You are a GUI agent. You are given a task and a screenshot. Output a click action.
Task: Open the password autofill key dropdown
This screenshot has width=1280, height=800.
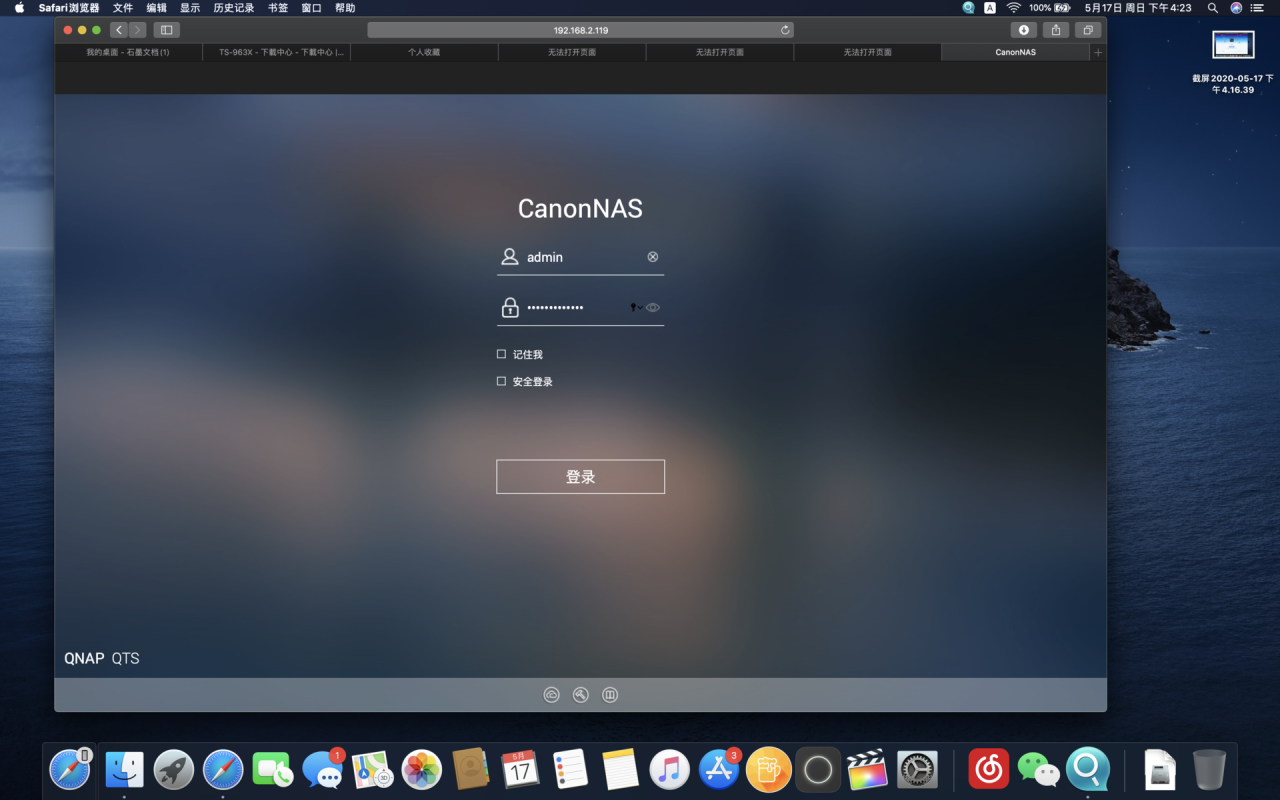[636, 308]
